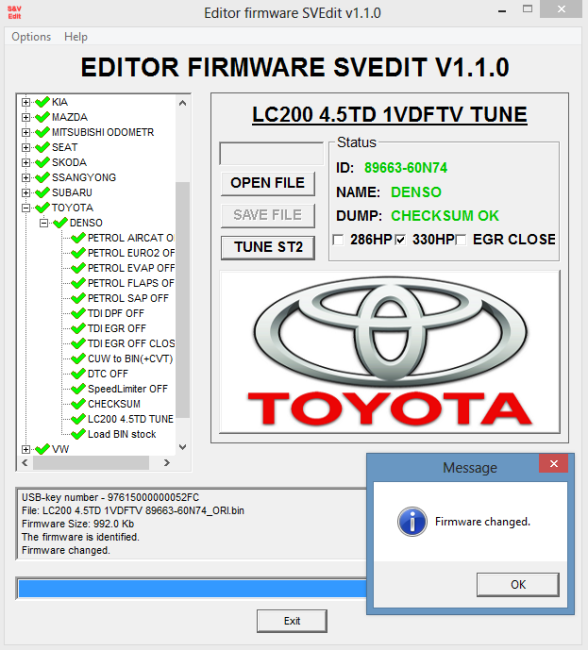Click the green checkmark icon beside SSANGYONG
This screenshot has width=588, height=650.
click(42, 177)
